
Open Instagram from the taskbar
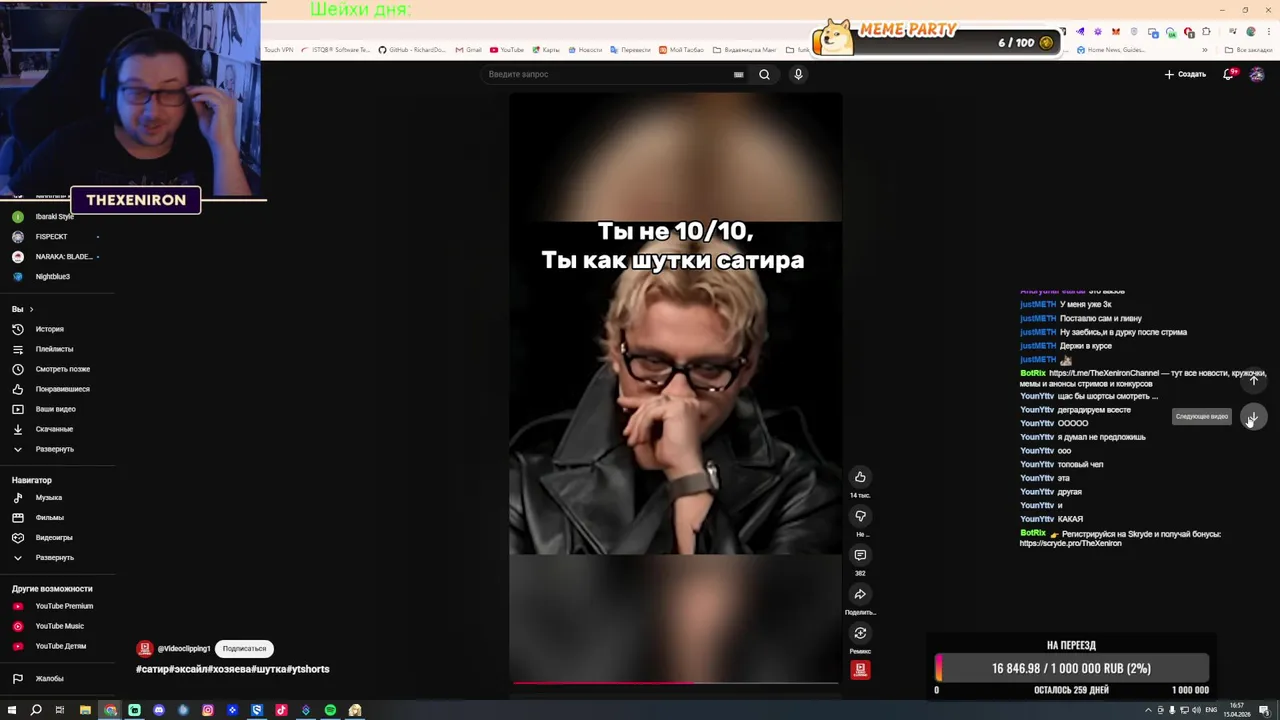(208, 710)
